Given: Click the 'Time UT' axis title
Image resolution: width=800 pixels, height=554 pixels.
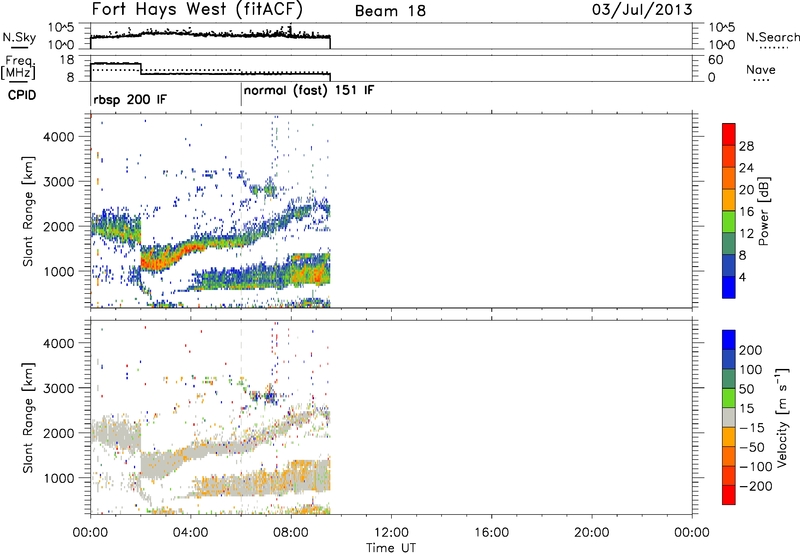Looking at the screenshot, I should coord(391,547).
